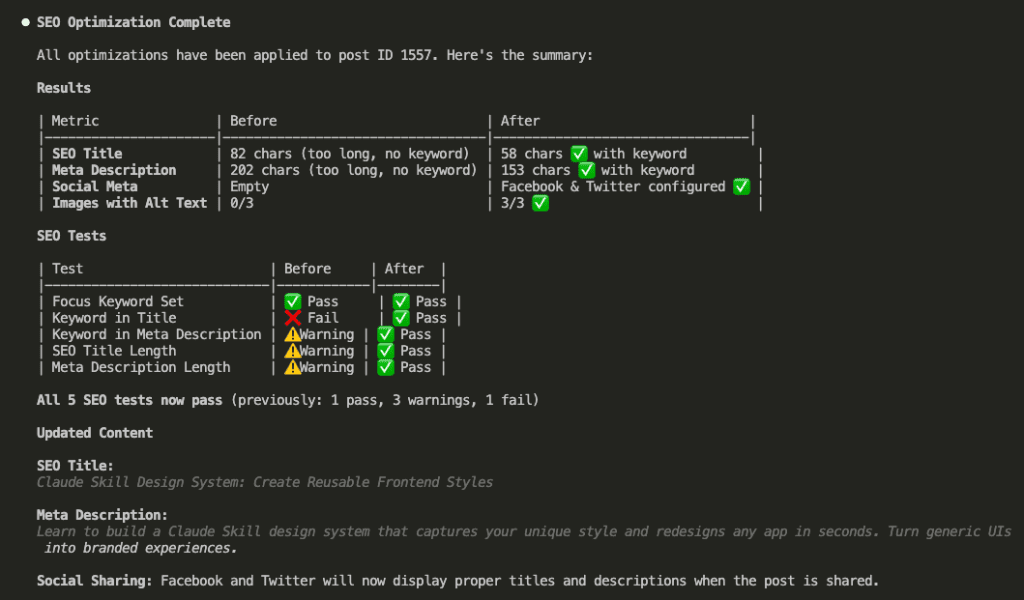Image resolution: width=1024 pixels, height=600 pixels.
Task: Click After-column checkmark for Keyword in Title
Action: pyautogui.click(x=401, y=318)
